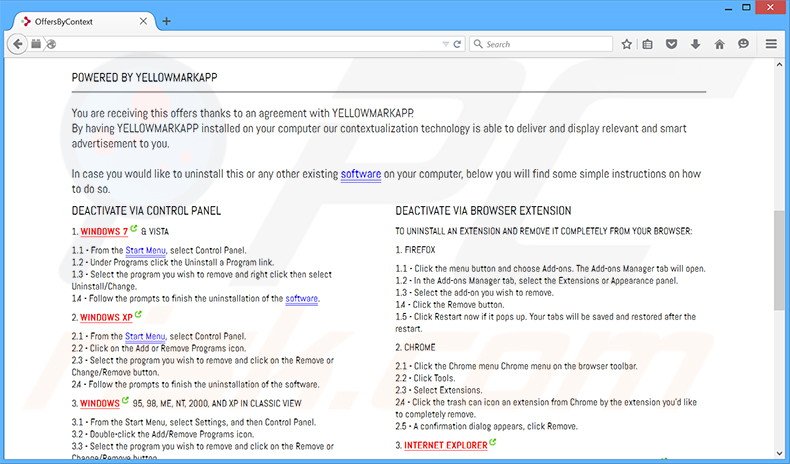
Task: Click the '2.2 - Click Tools.' line
Action: point(425,378)
